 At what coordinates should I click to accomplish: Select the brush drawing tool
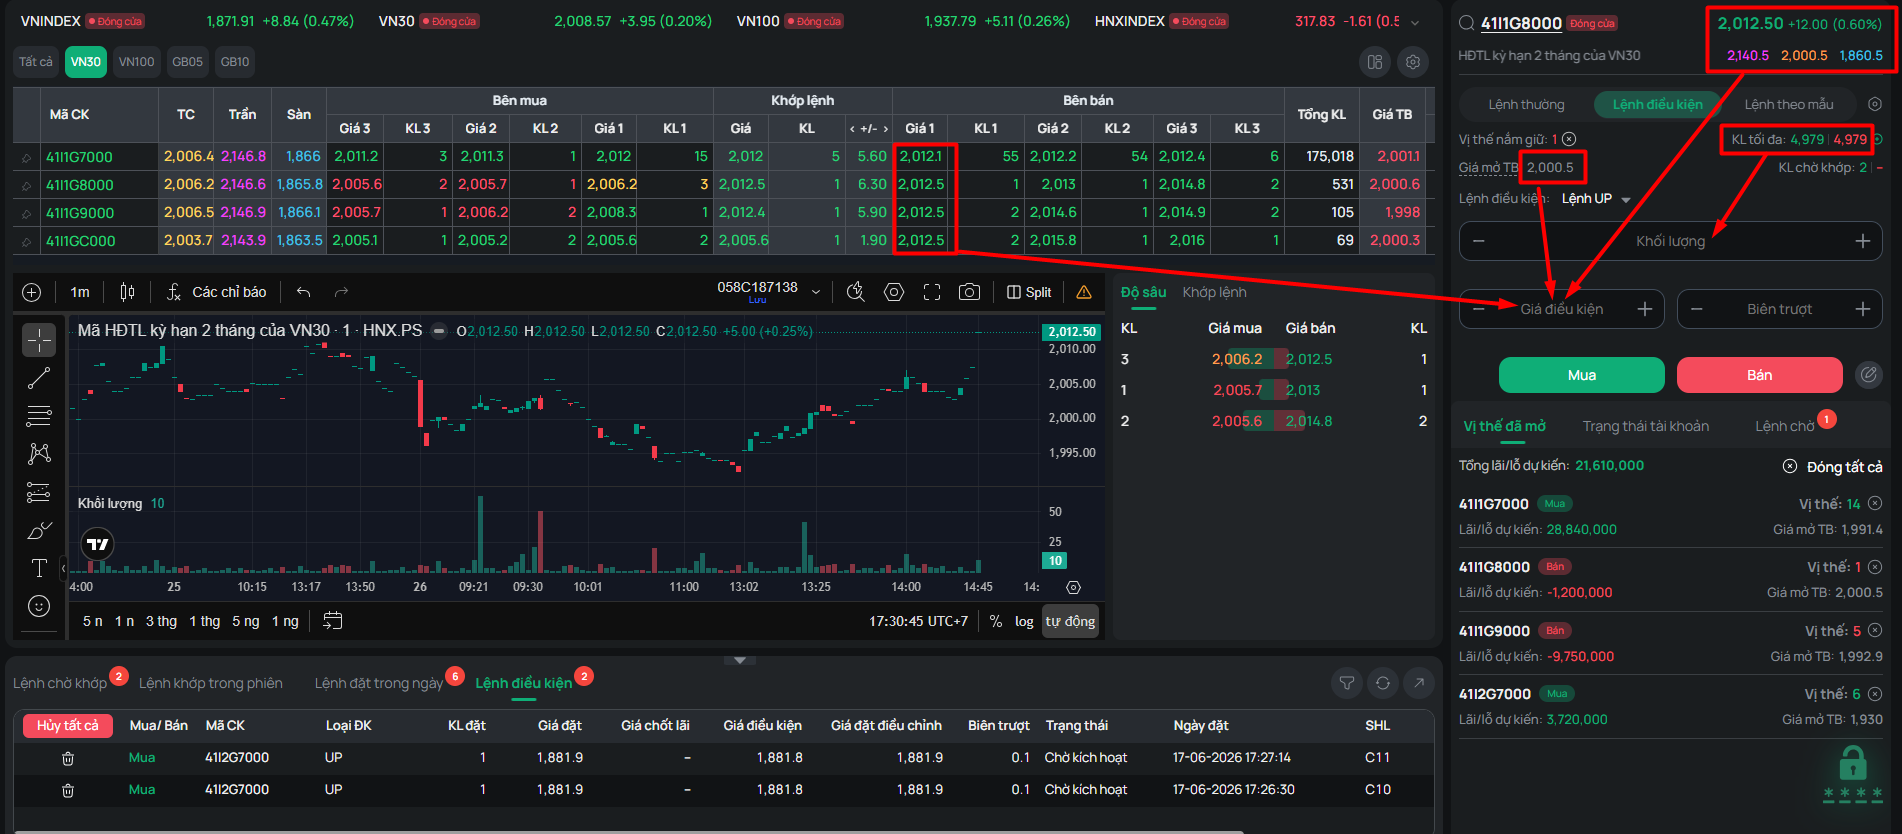click(39, 530)
